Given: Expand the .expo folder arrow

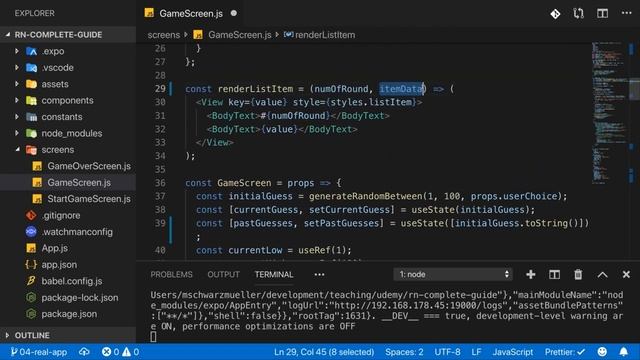Looking at the screenshot, I should point(17,51).
